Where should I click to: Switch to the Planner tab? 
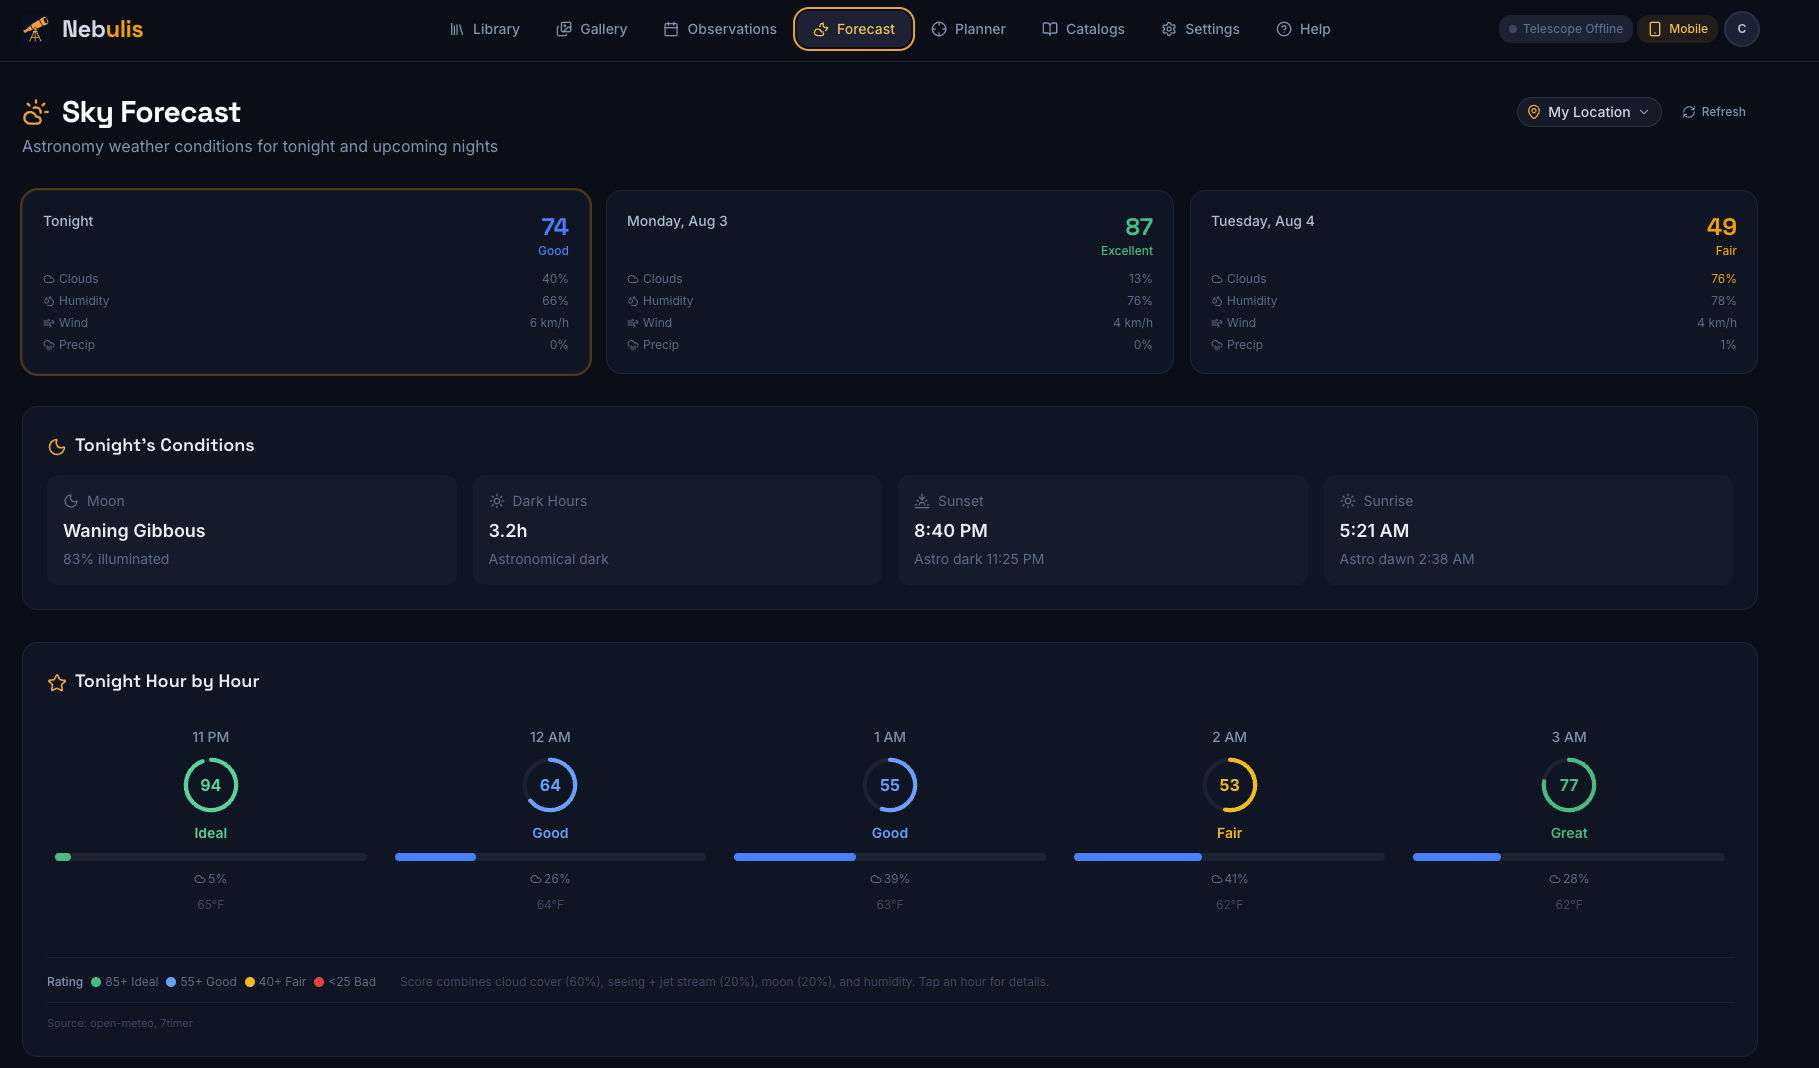pyautogui.click(x=968, y=29)
